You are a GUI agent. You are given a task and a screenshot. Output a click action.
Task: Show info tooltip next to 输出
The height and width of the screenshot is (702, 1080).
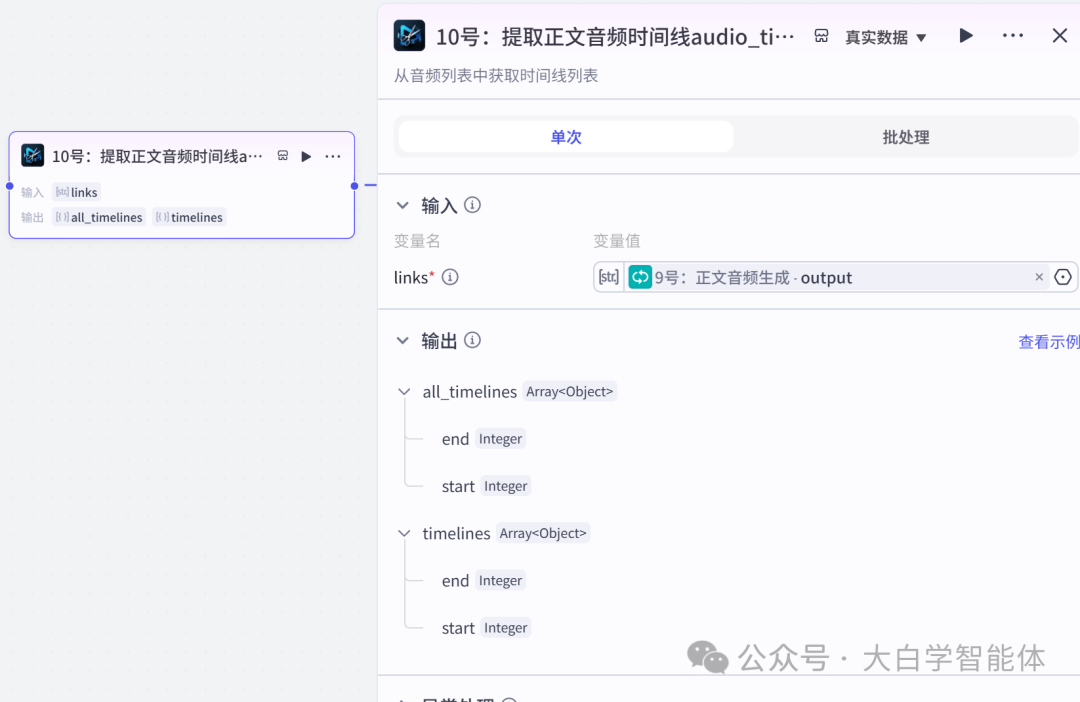472,340
